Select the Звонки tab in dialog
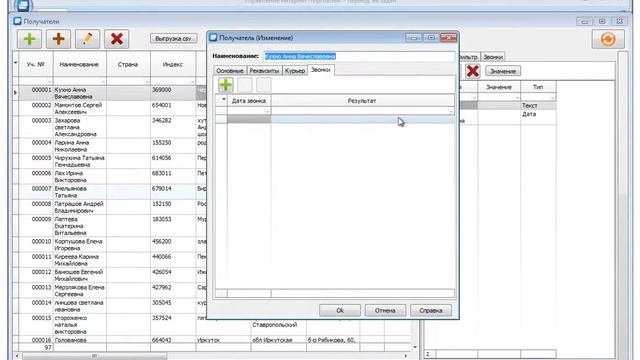640x360 pixels. point(321,70)
